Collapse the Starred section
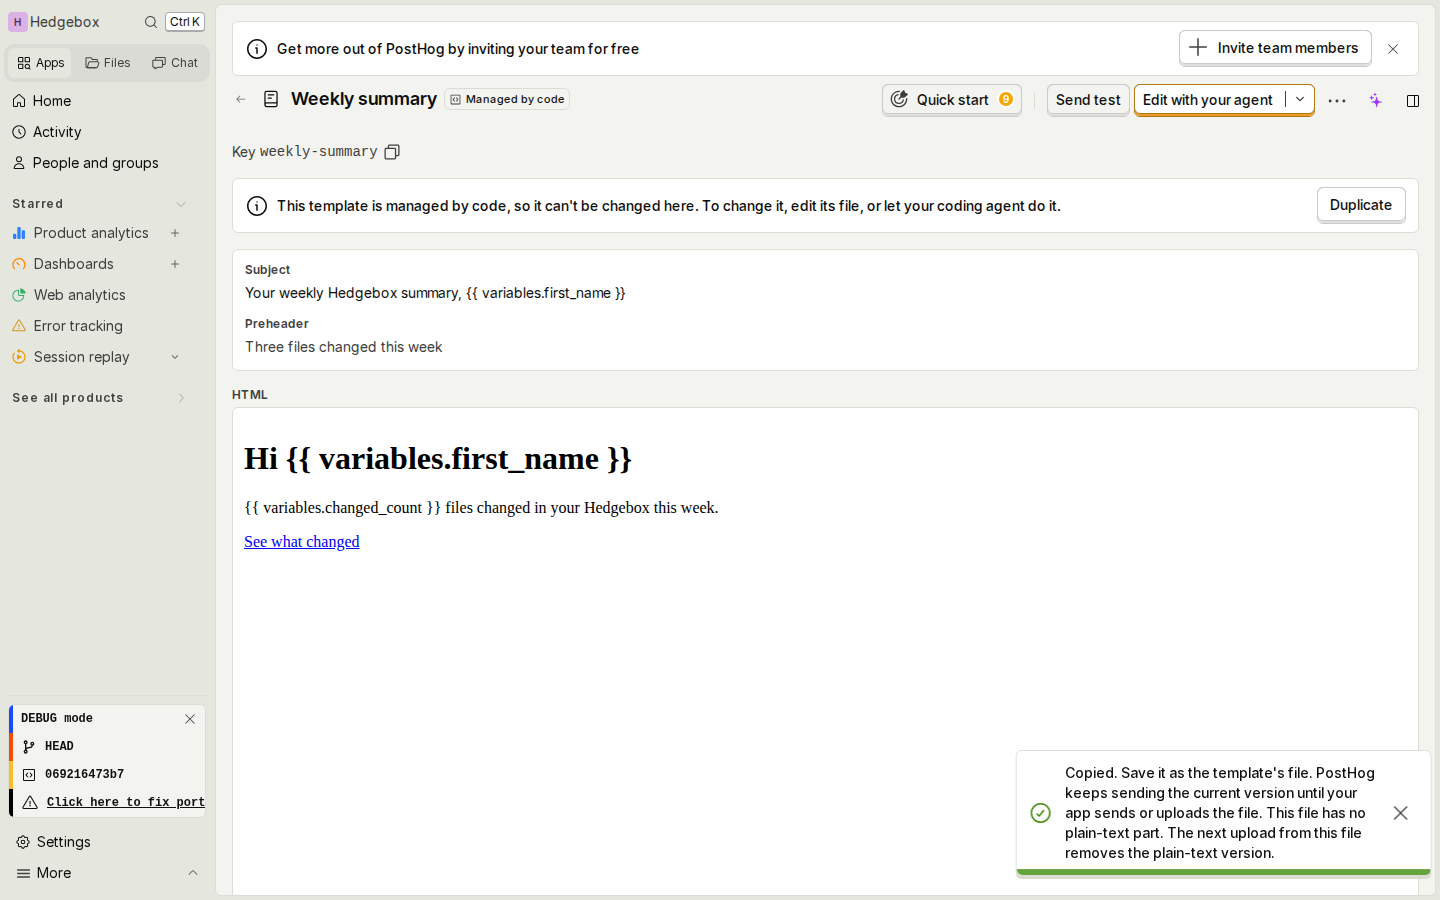The width and height of the screenshot is (1440, 900). 181,204
